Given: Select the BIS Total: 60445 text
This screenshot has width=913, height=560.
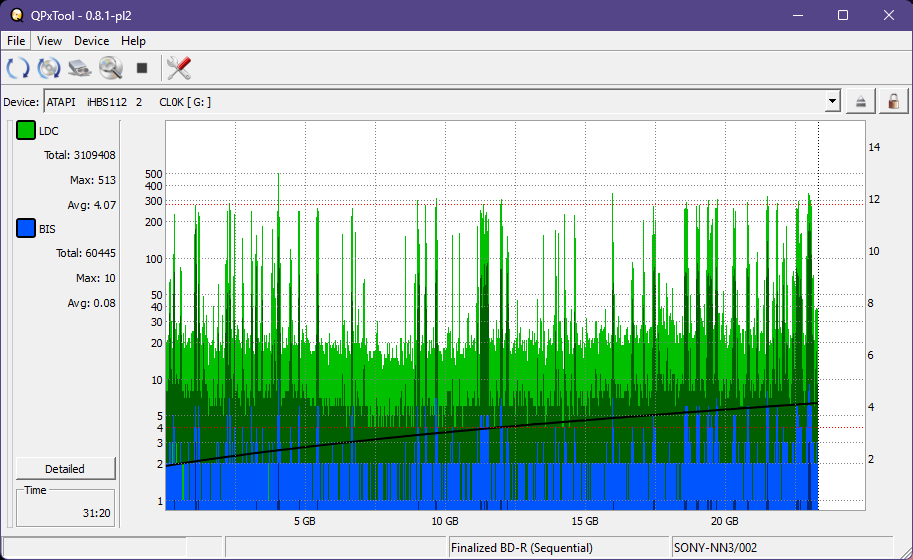Looking at the screenshot, I should (x=86, y=253).
